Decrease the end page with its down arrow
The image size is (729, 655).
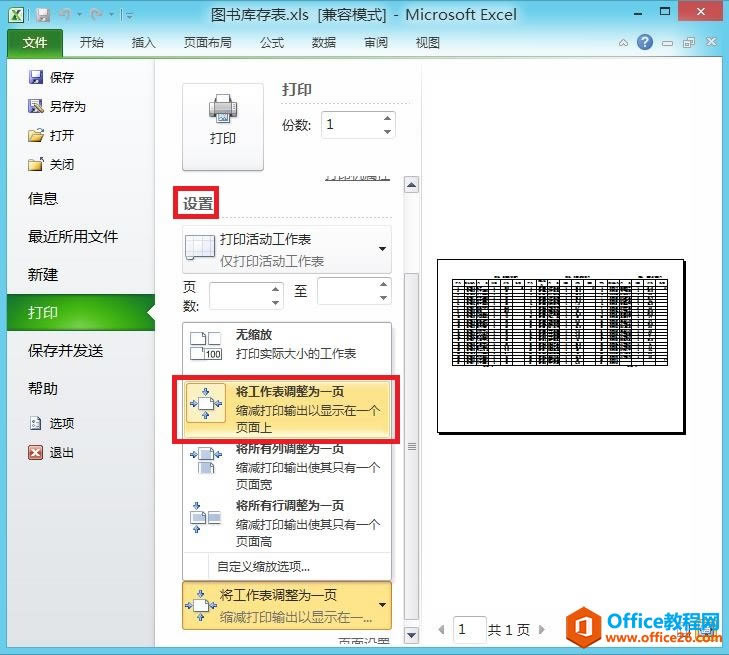click(383, 298)
